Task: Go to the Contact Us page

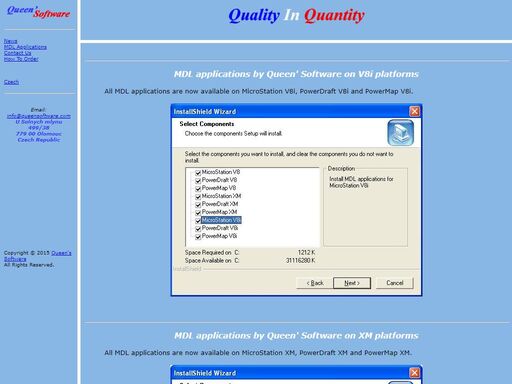Action: click(x=17, y=53)
